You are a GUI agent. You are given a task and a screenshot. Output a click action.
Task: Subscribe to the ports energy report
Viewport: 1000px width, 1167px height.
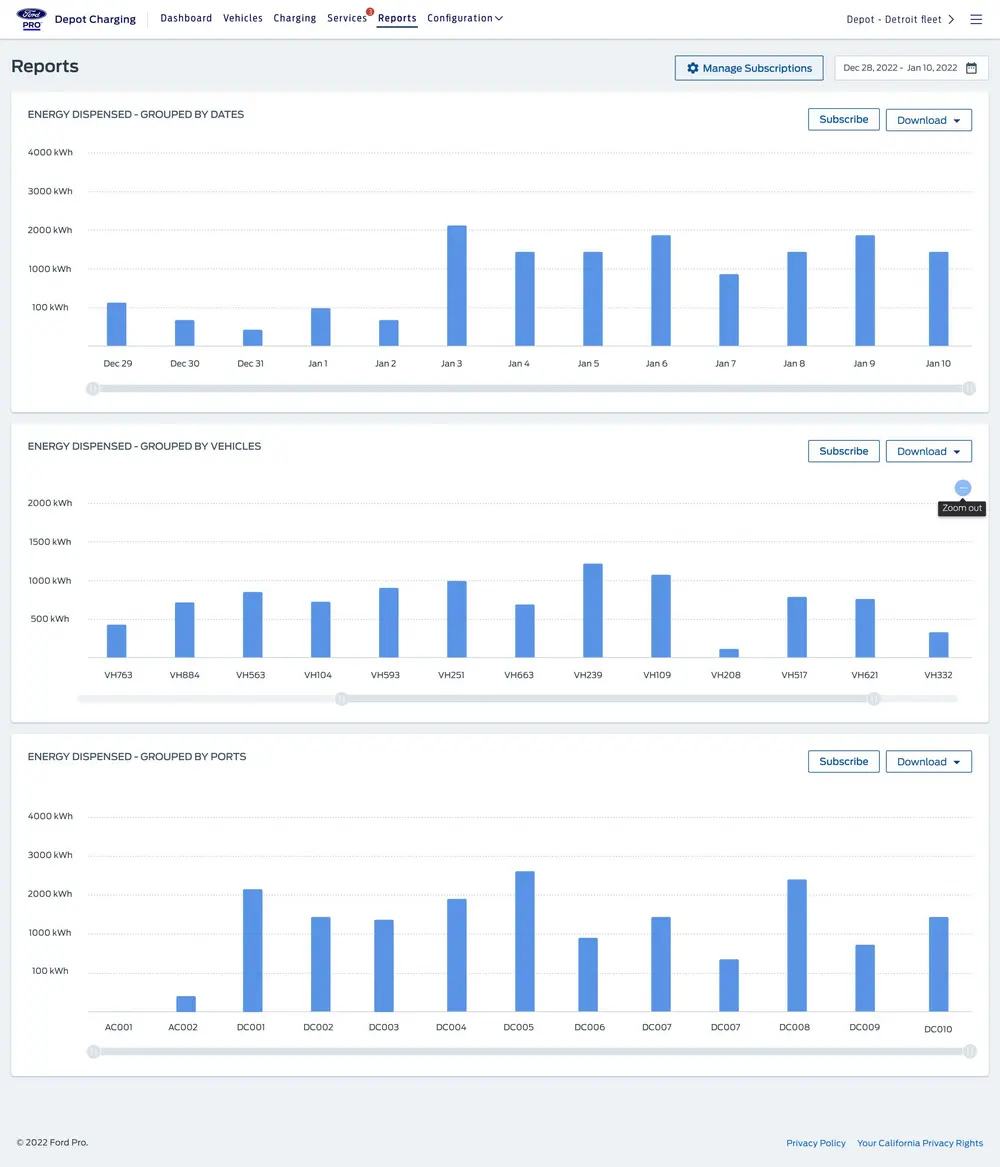click(843, 761)
